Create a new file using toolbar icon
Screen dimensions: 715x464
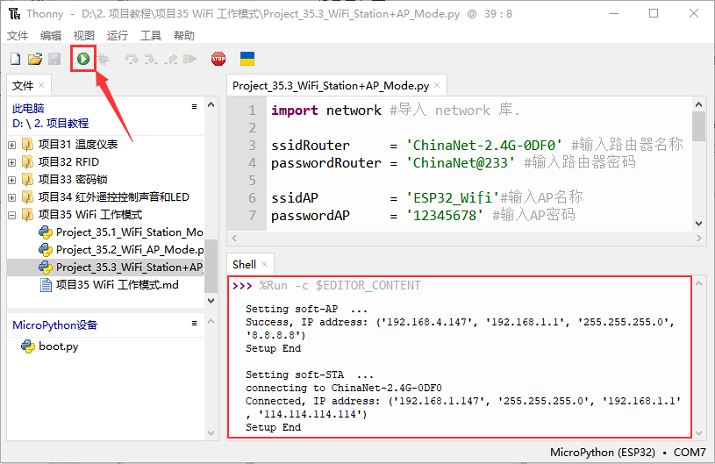pos(15,59)
